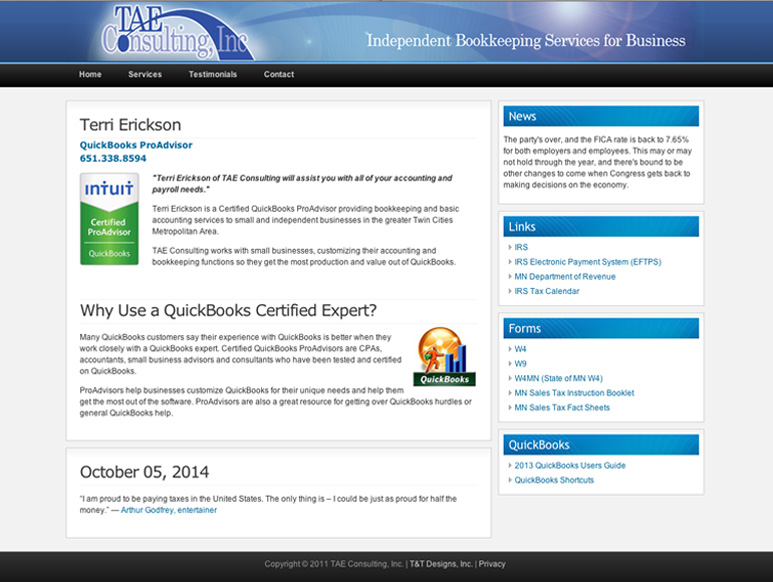Click the Intuit Certified ProAdvisor badge

coord(109,219)
